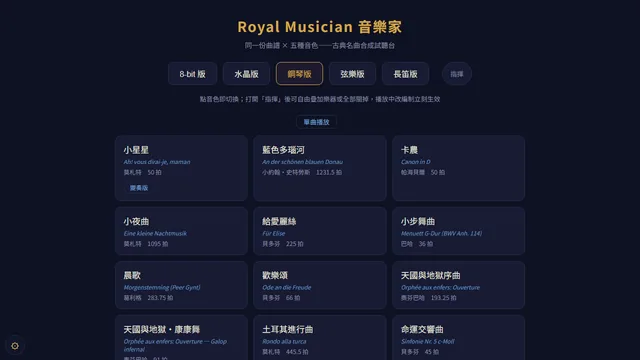Play the 藍色多瑙河 card
The height and width of the screenshot is (360, 640).
coord(320,168)
